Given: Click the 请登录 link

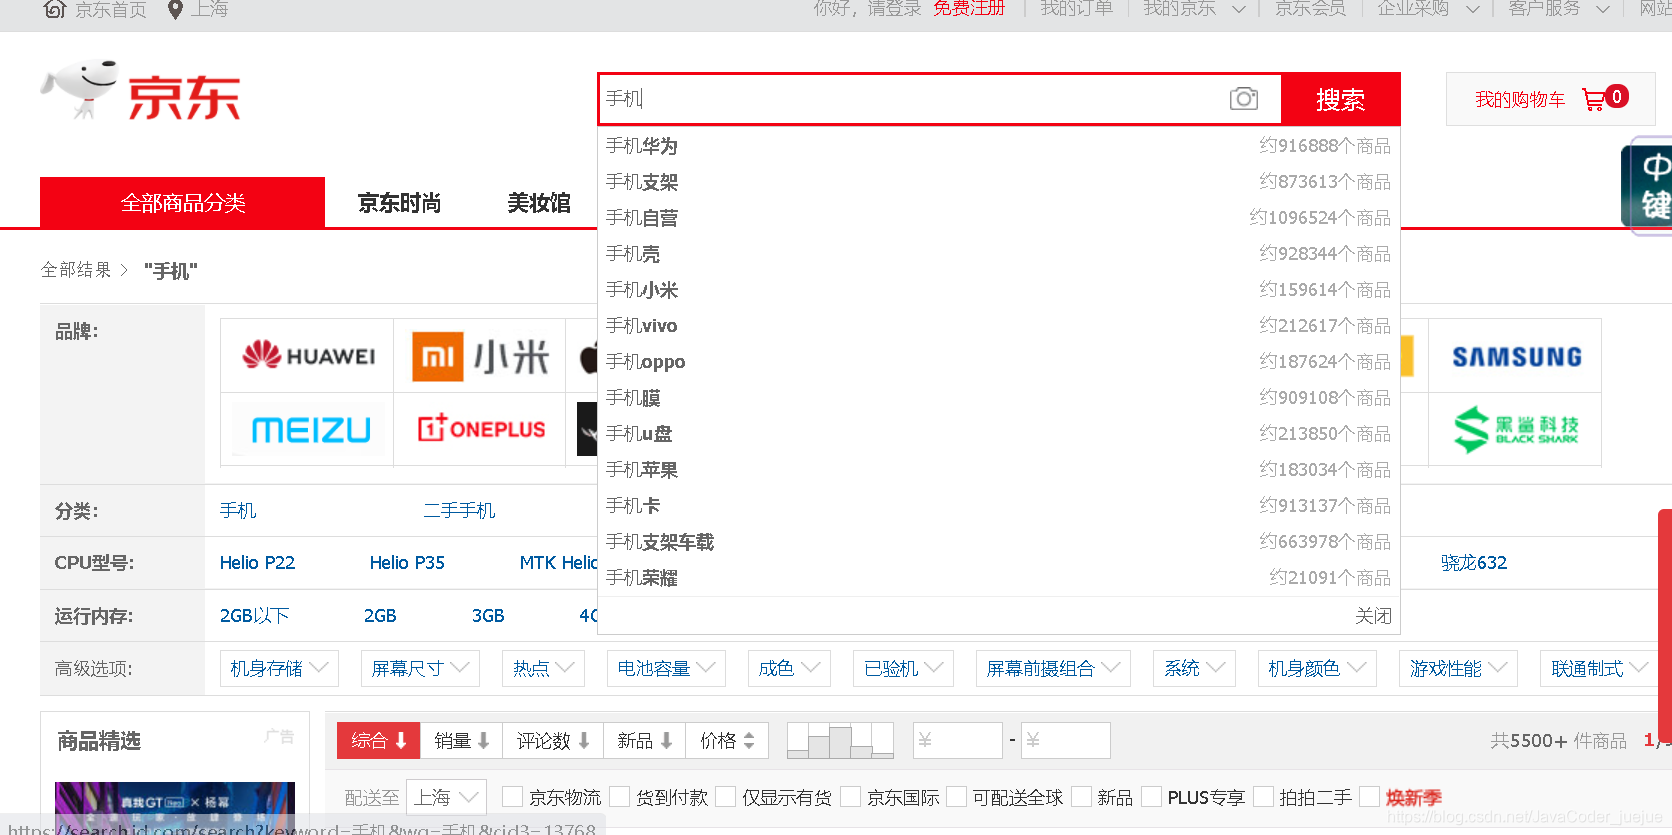Looking at the screenshot, I should [894, 9].
